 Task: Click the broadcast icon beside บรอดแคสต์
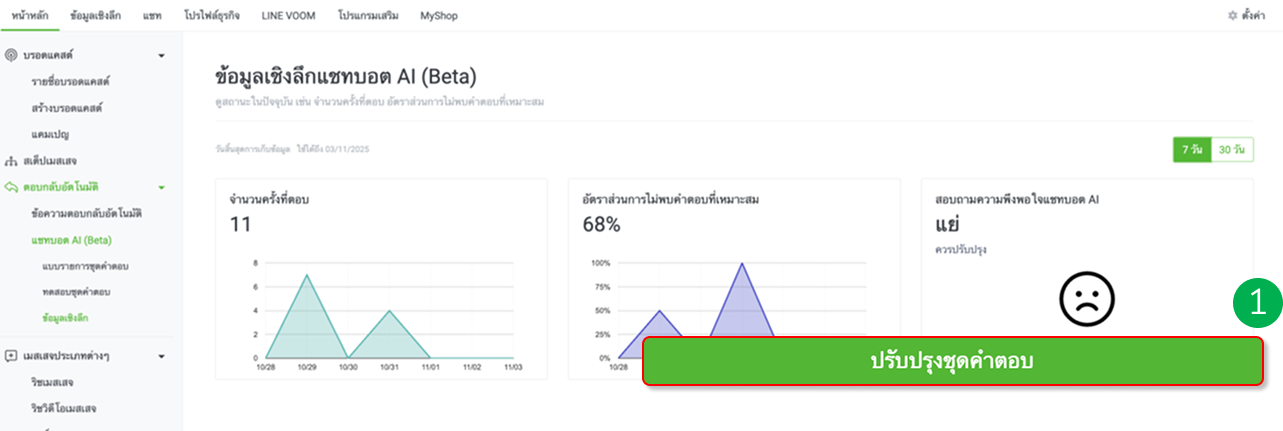[10, 55]
